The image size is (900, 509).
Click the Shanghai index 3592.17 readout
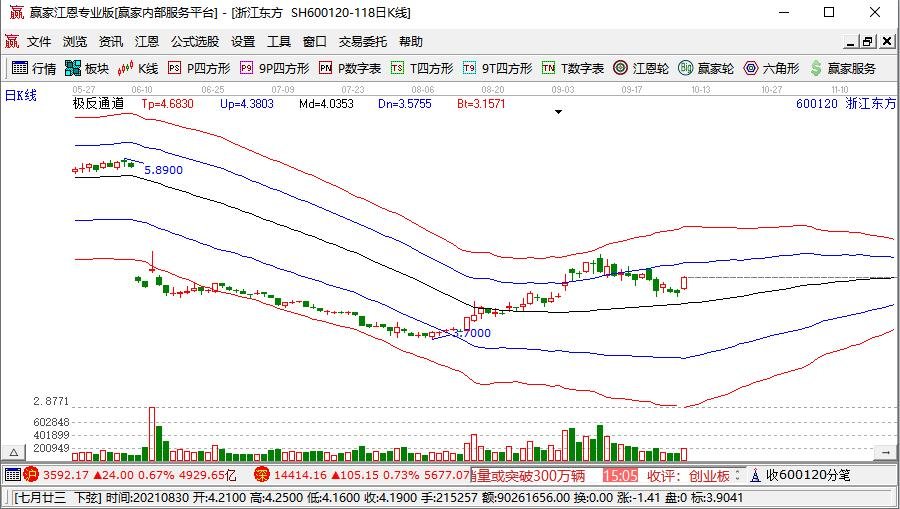coord(66,475)
